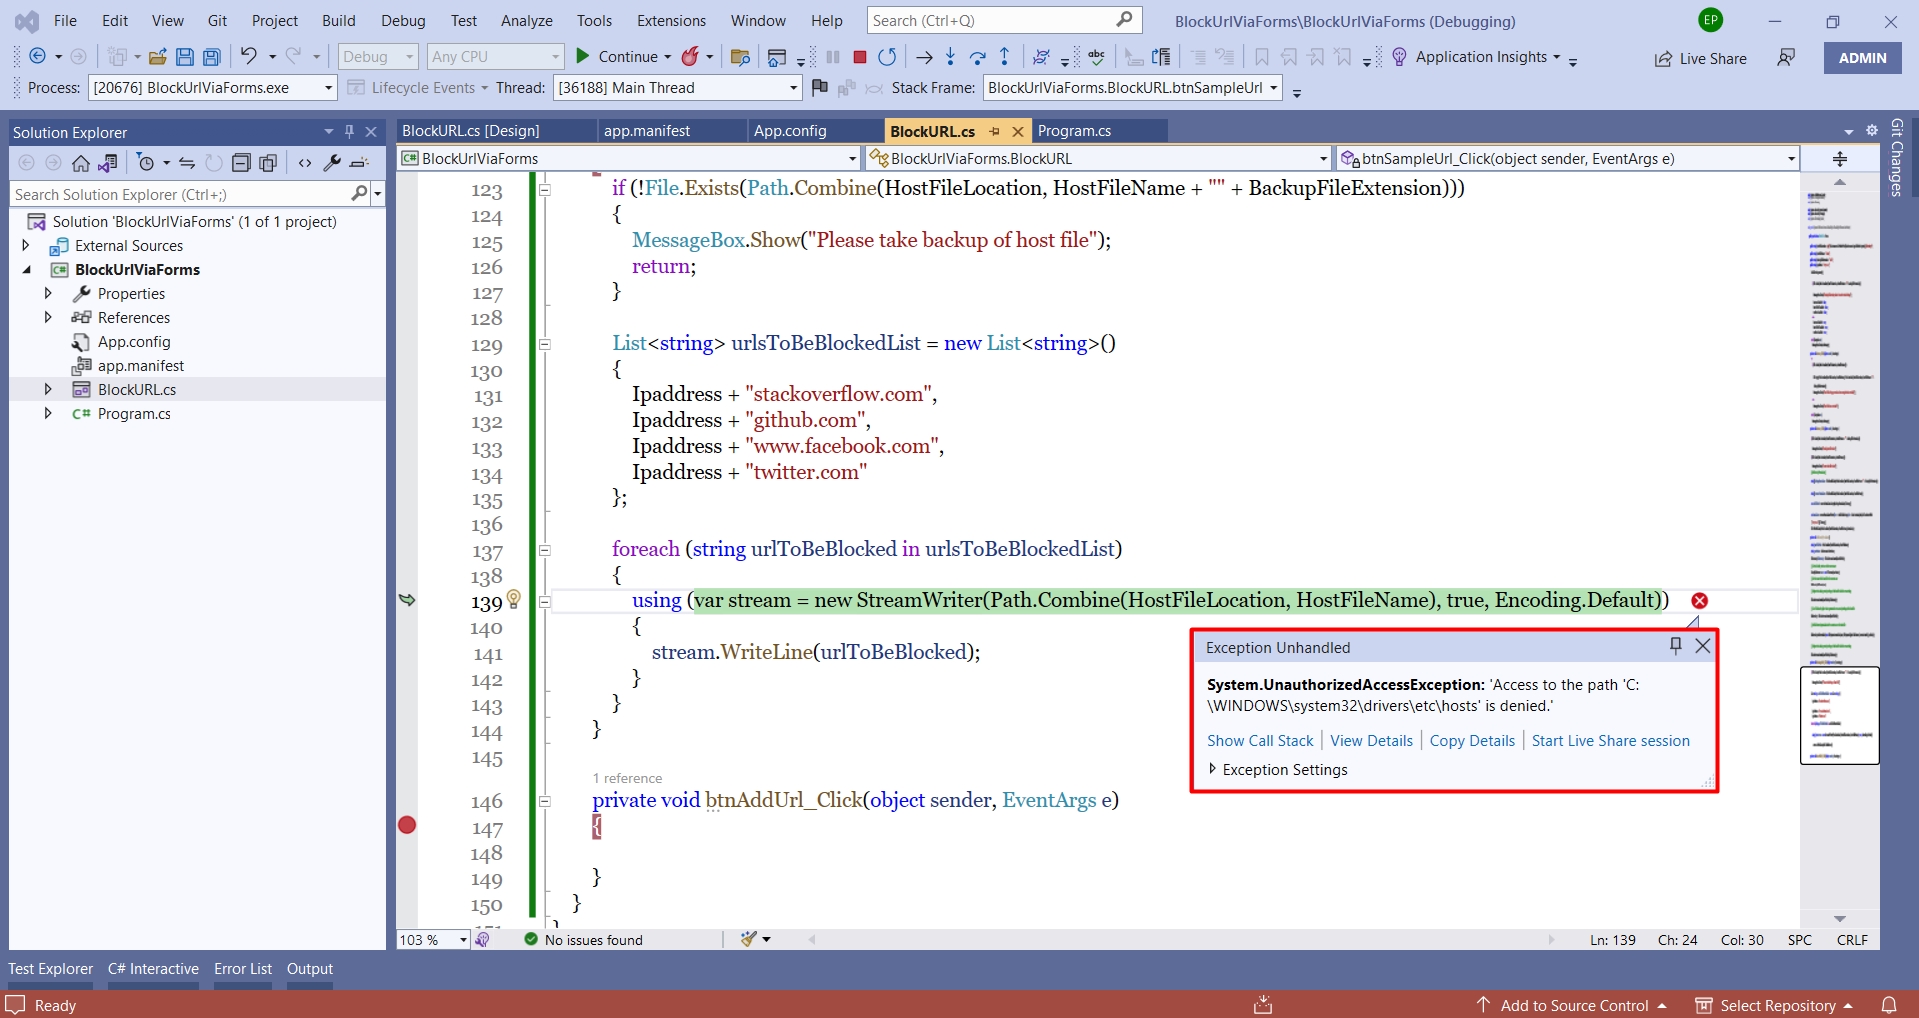Viewport: 1919px width, 1018px height.
Task: Navigate backward with the blue back arrow
Action: [37, 57]
